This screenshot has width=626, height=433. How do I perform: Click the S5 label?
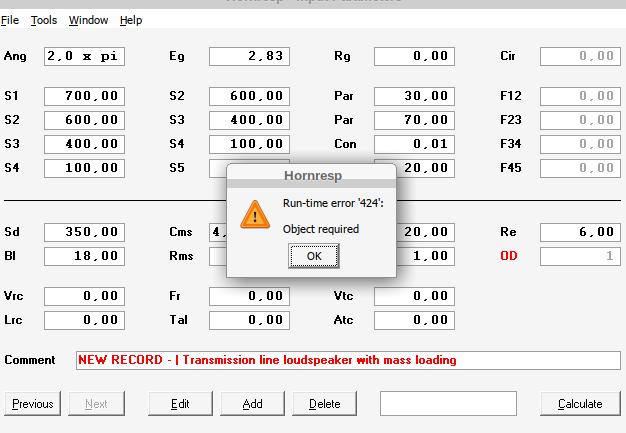coord(177,168)
